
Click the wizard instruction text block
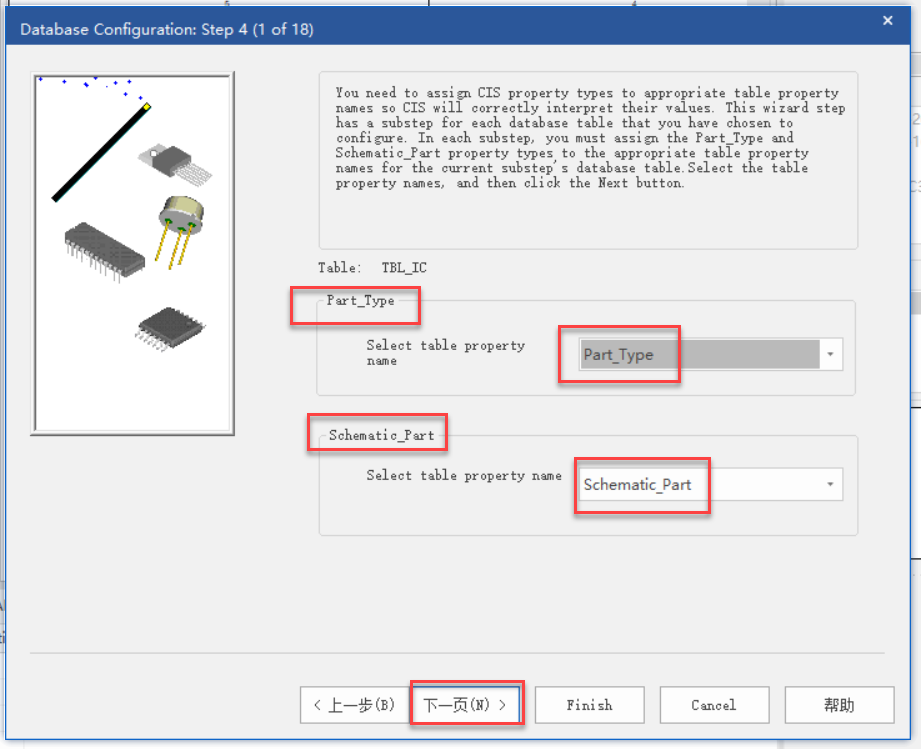[589, 138]
